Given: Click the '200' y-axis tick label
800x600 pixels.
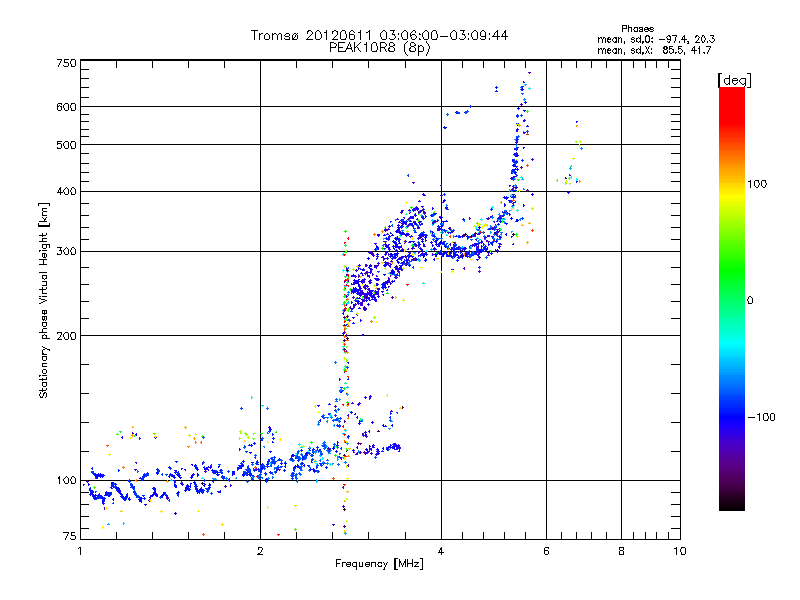Looking at the screenshot, I should pyautogui.click(x=66, y=336).
